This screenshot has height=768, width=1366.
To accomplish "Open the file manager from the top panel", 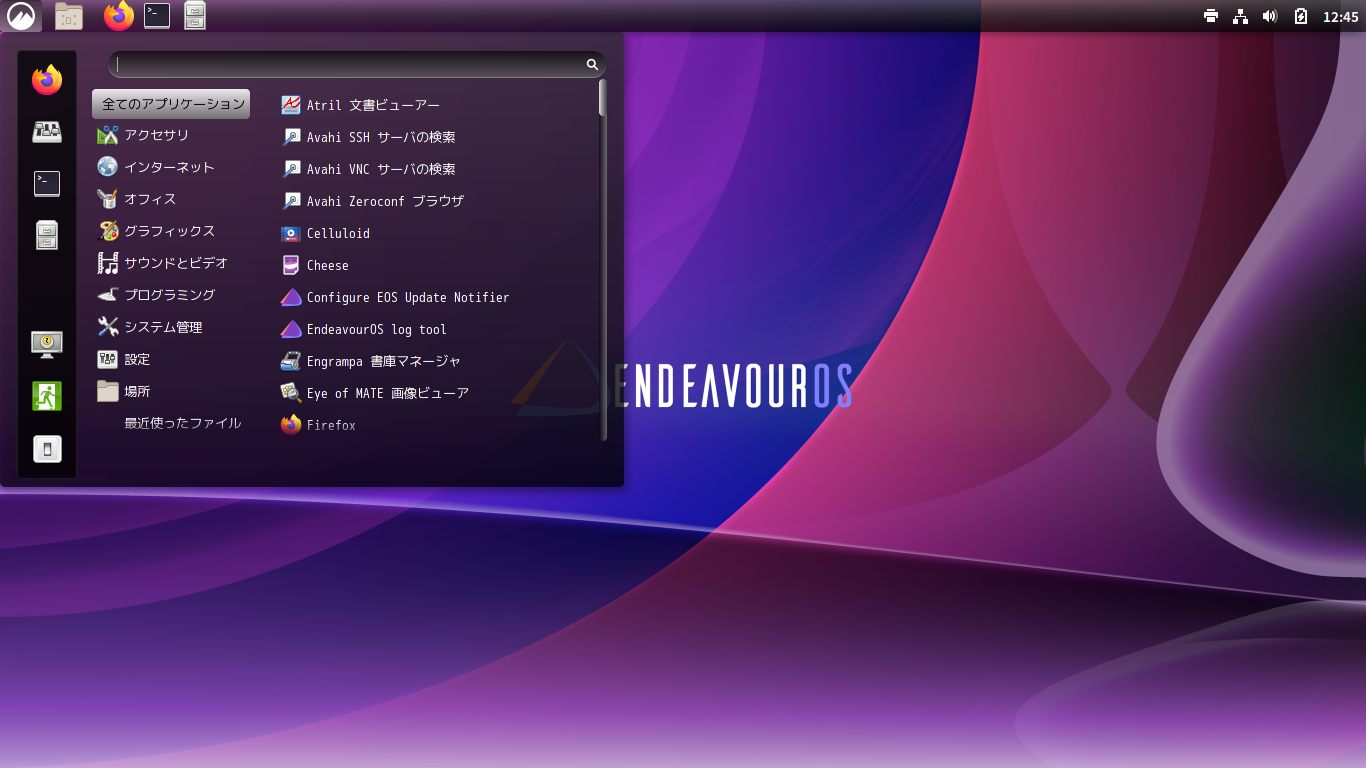I will coord(195,16).
